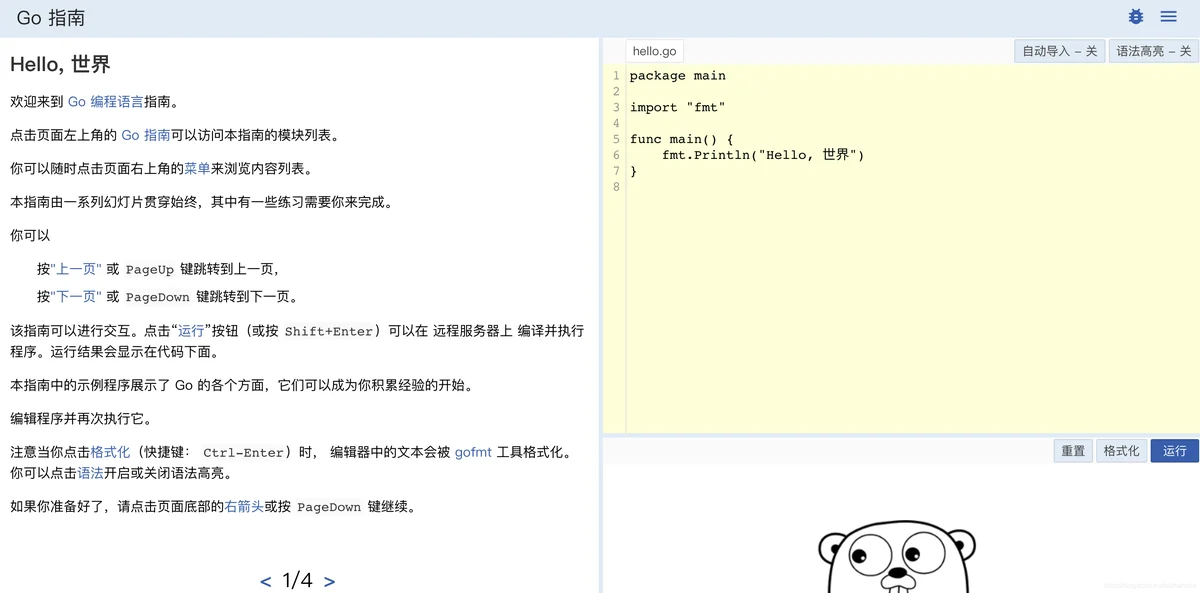Go to previous slide with left arrow

click(x=265, y=581)
